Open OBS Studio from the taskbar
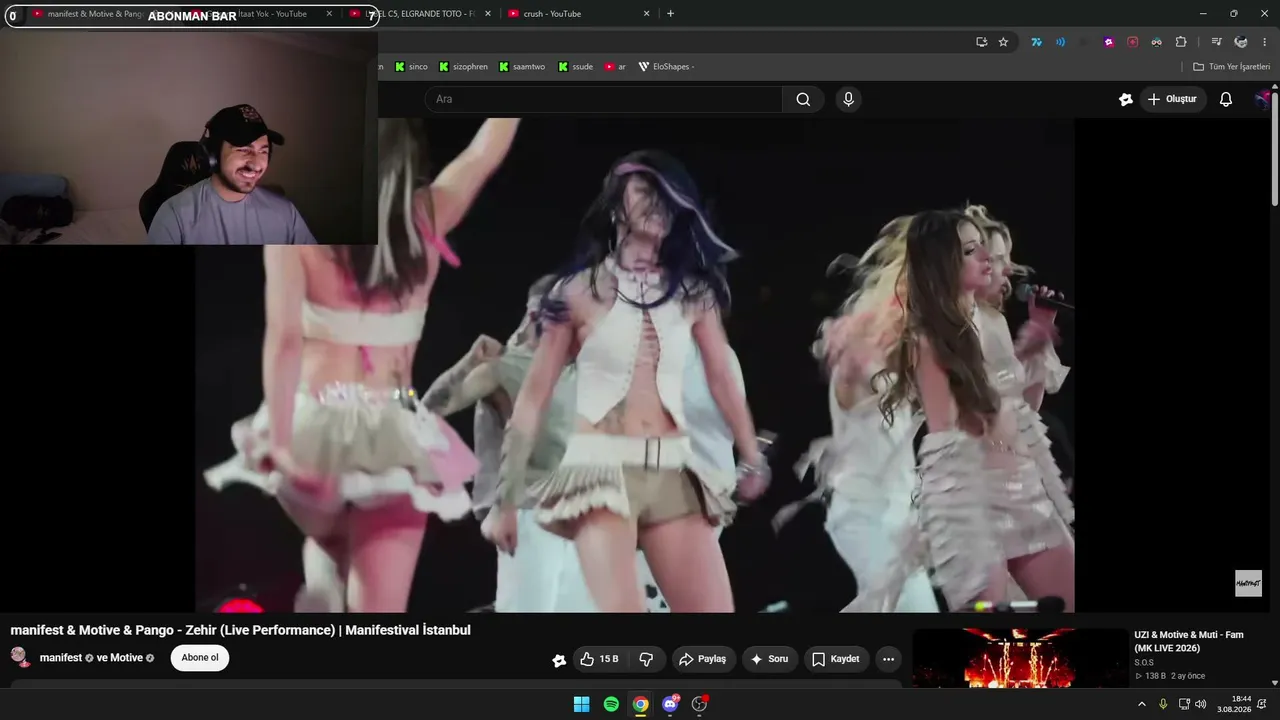 699,704
